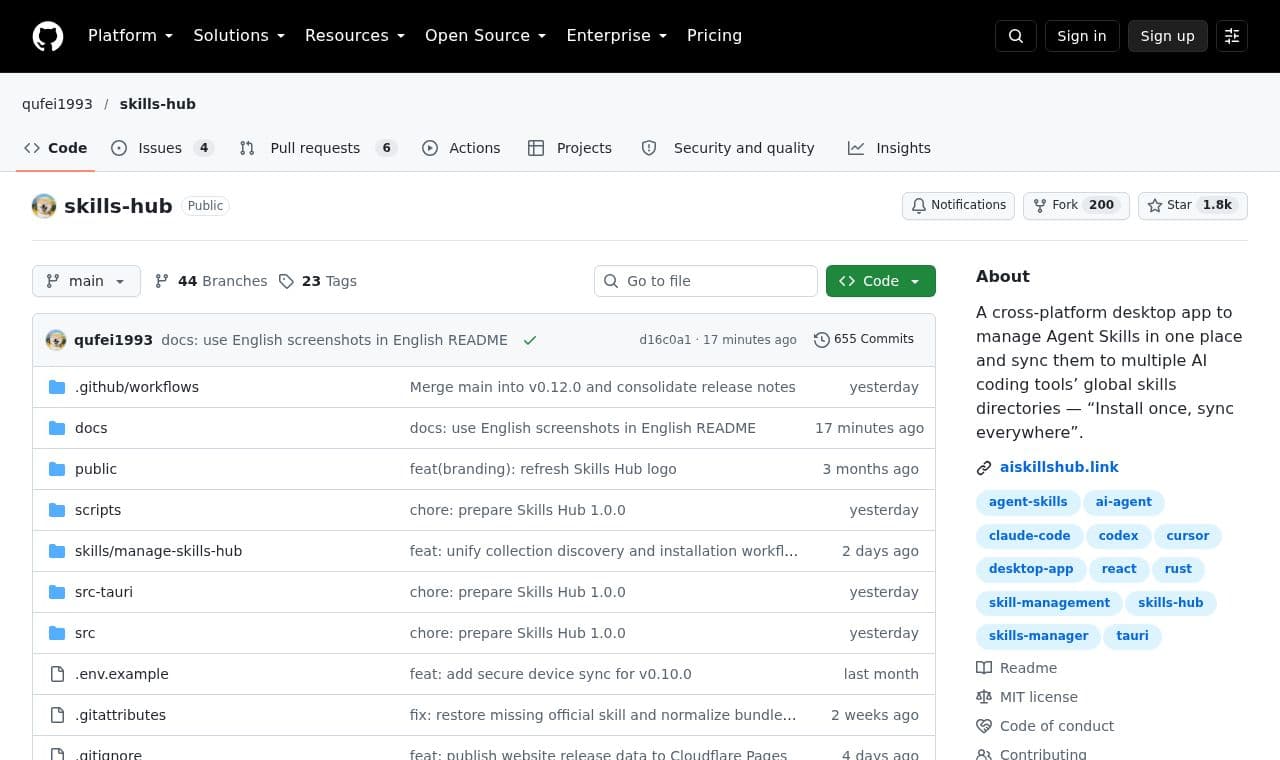Viewport: 1280px width, 760px height.
Task: Click the Go to file search field
Action: point(706,281)
